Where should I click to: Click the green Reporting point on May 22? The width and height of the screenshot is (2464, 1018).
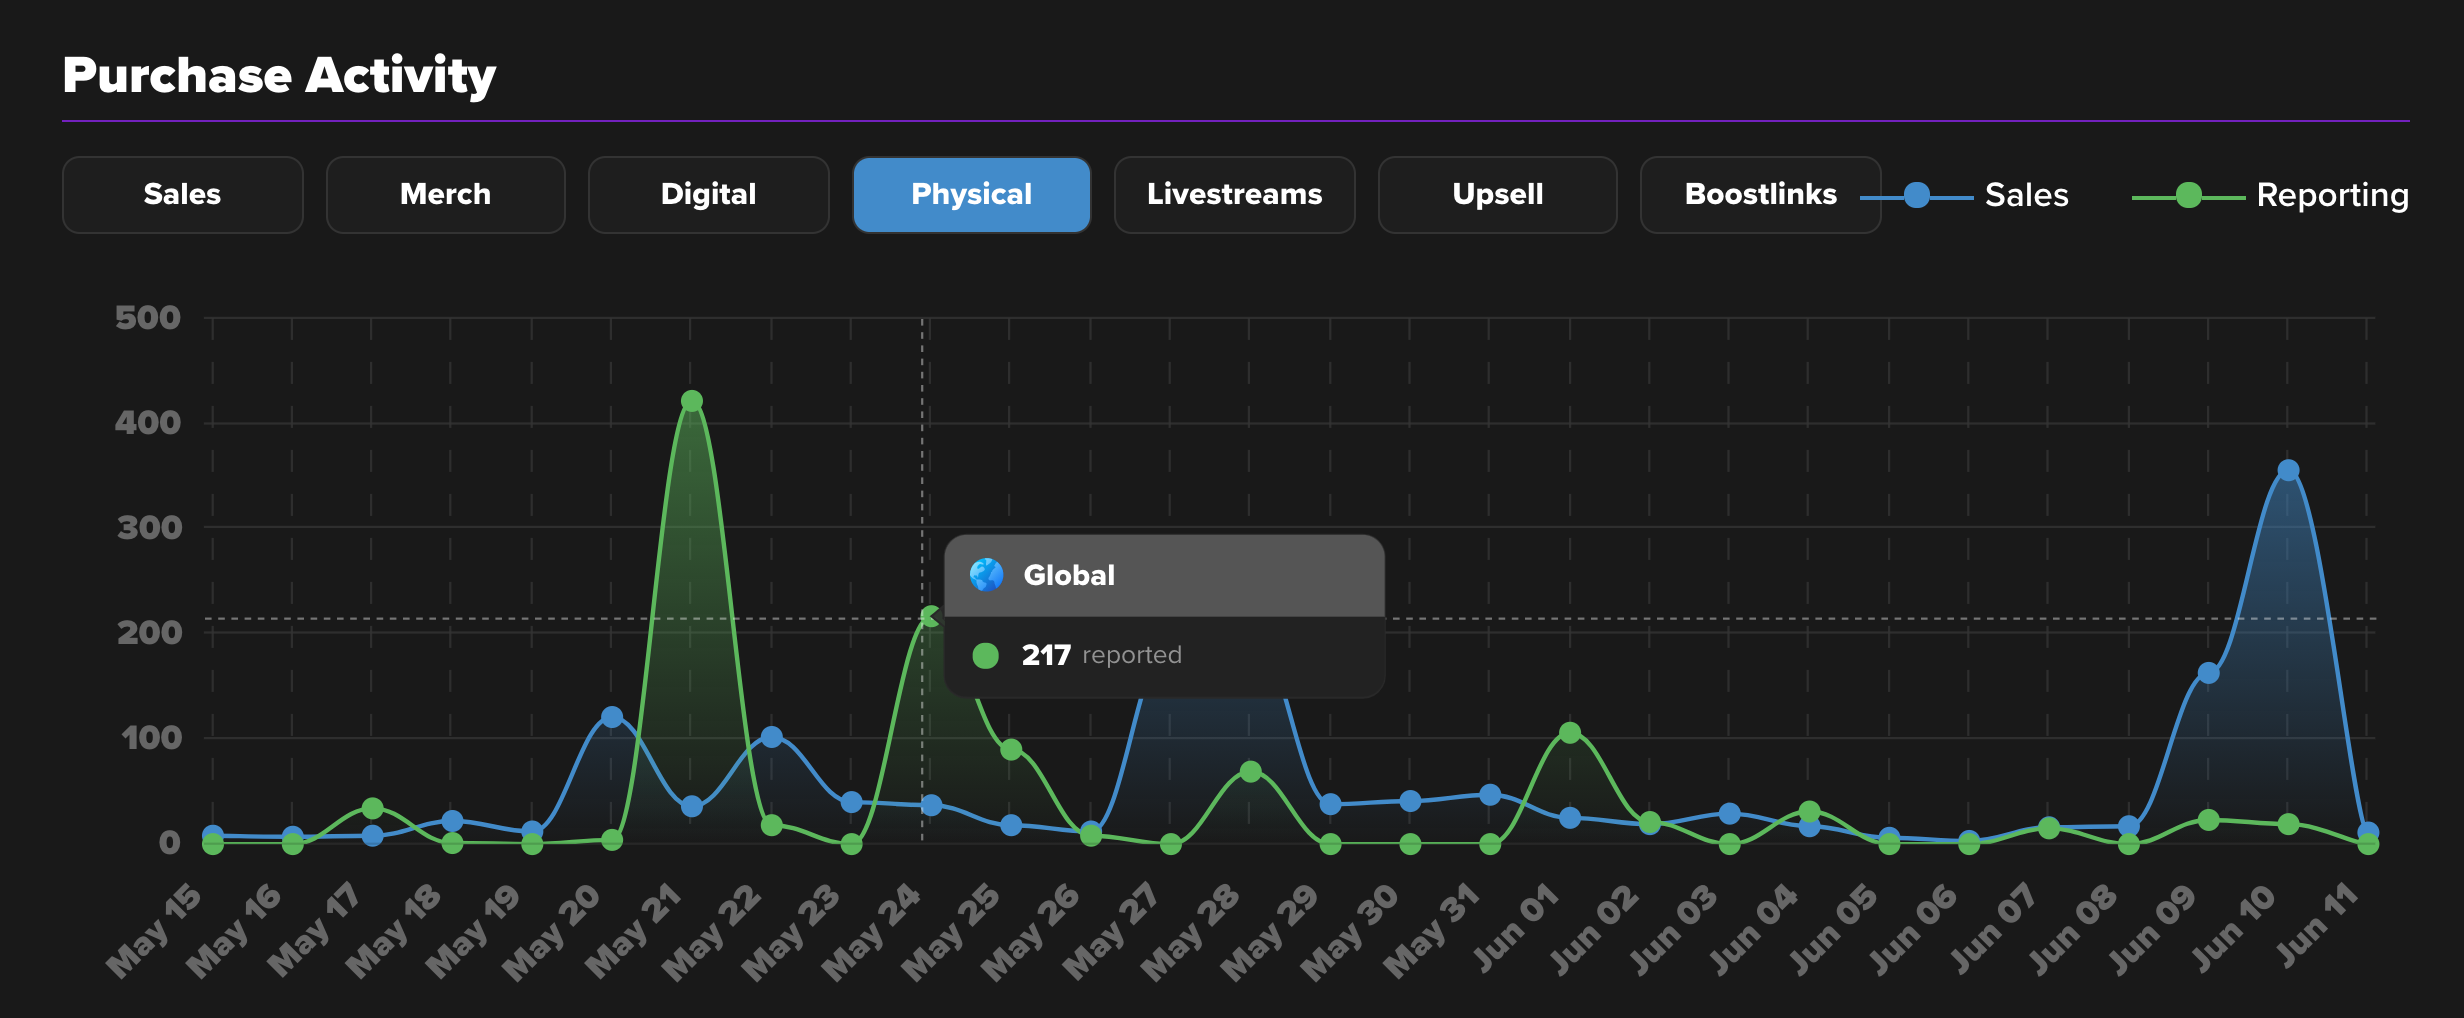(x=771, y=825)
